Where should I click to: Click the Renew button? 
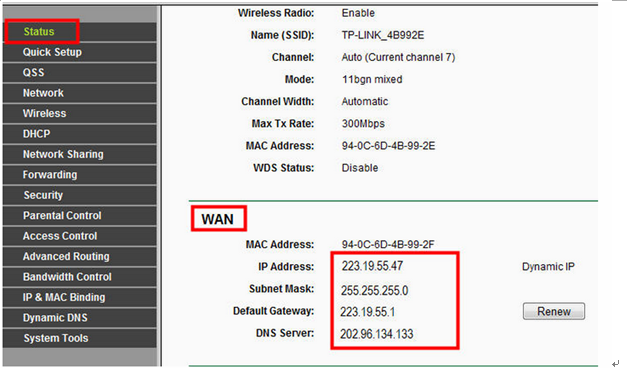[x=554, y=311]
